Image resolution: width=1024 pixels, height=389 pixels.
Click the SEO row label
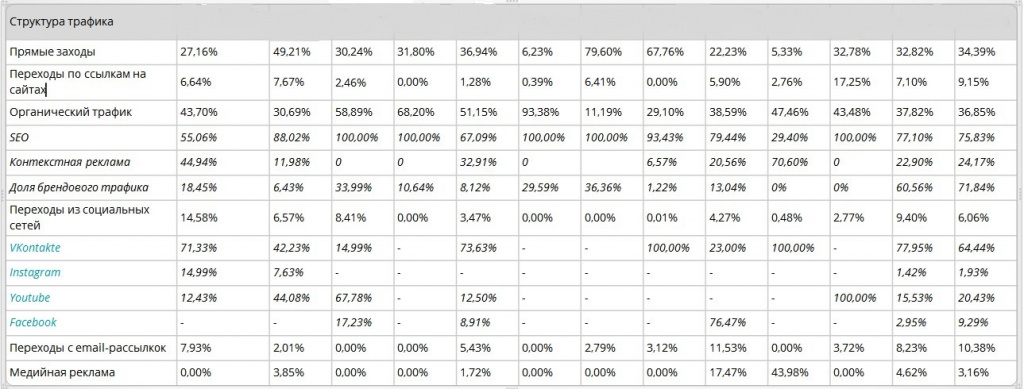[19, 138]
